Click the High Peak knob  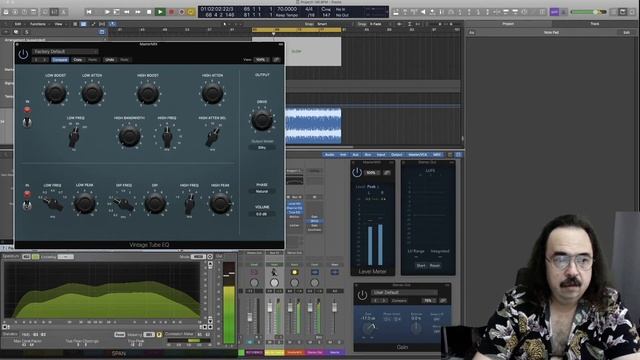tap(220, 202)
